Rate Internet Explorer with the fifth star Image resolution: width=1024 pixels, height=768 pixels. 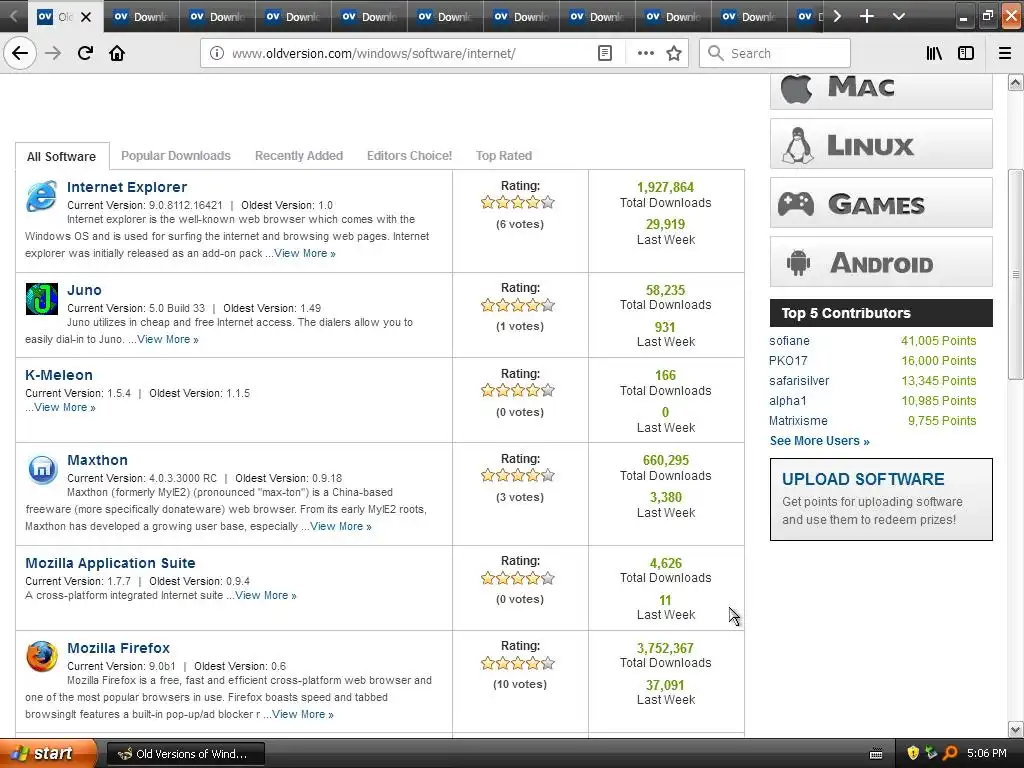click(x=548, y=202)
